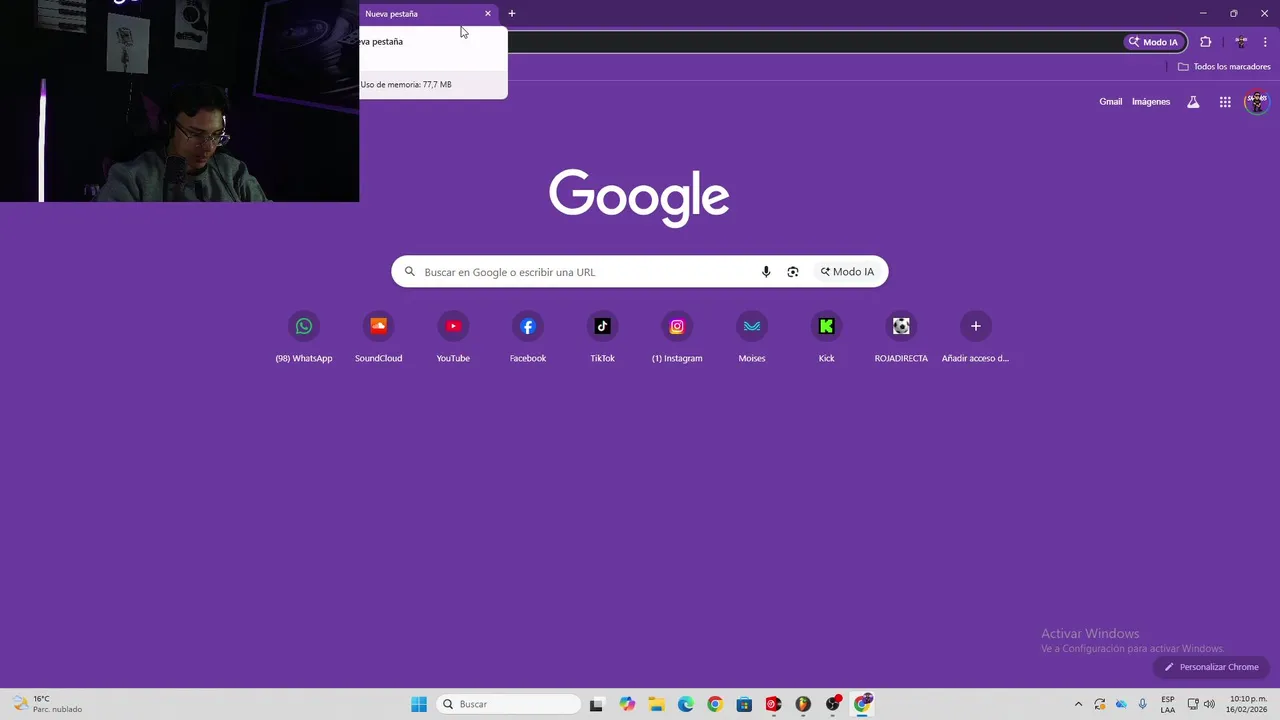Click the Personalizar Chrome button
The width and height of the screenshot is (1280, 720).
tap(1211, 667)
